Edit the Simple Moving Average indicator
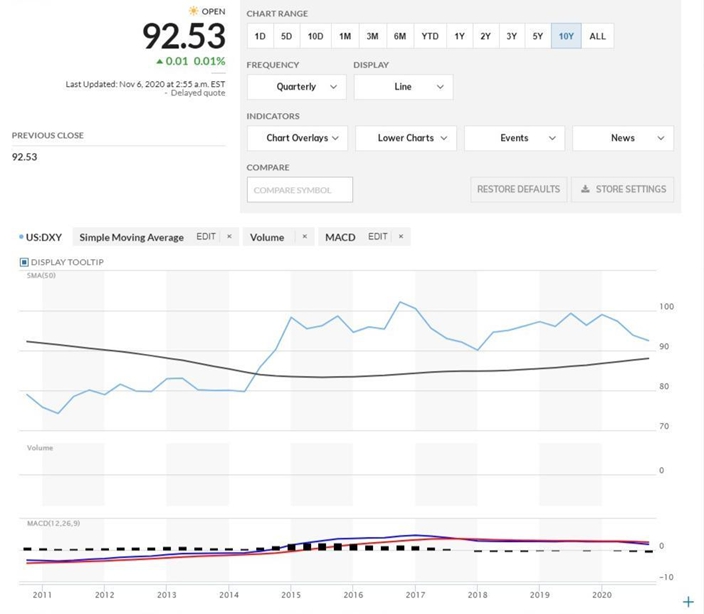This screenshot has height=614, width=704. (206, 237)
